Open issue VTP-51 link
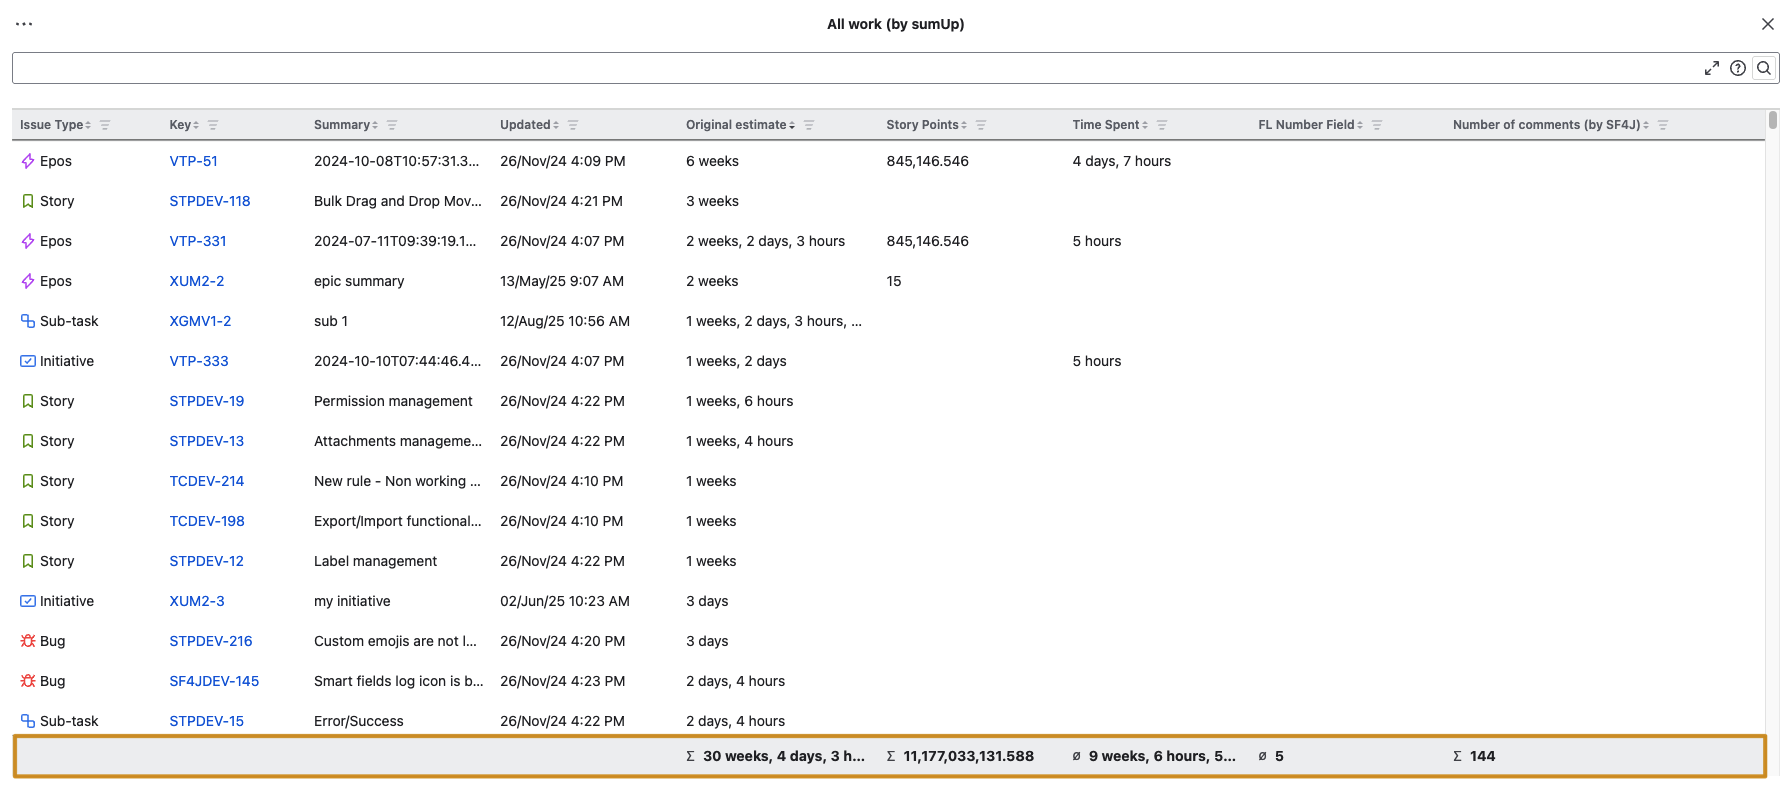This screenshot has height=804, width=1792. pyautogui.click(x=193, y=161)
